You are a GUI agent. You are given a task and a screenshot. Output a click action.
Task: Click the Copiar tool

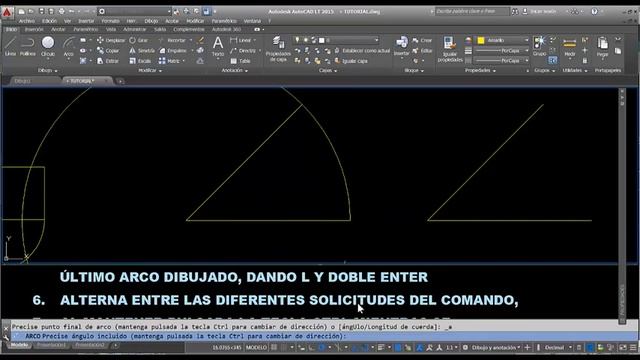click(108, 51)
